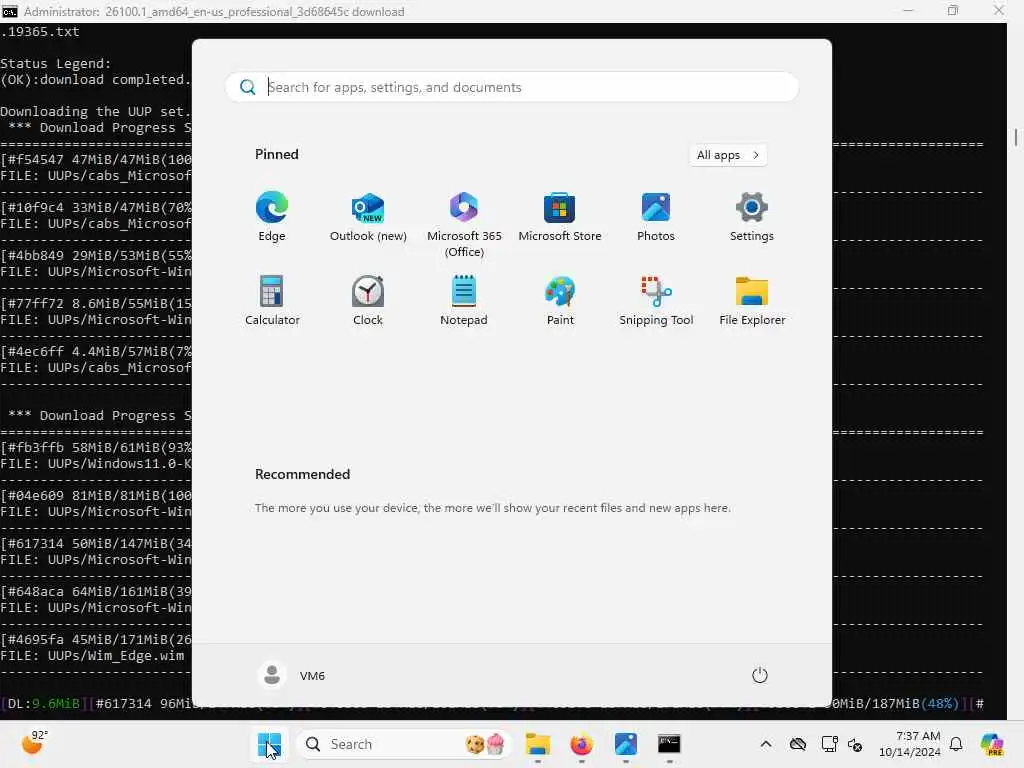Open weather widget showing 92°
The image size is (1024, 768).
pos(35,743)
